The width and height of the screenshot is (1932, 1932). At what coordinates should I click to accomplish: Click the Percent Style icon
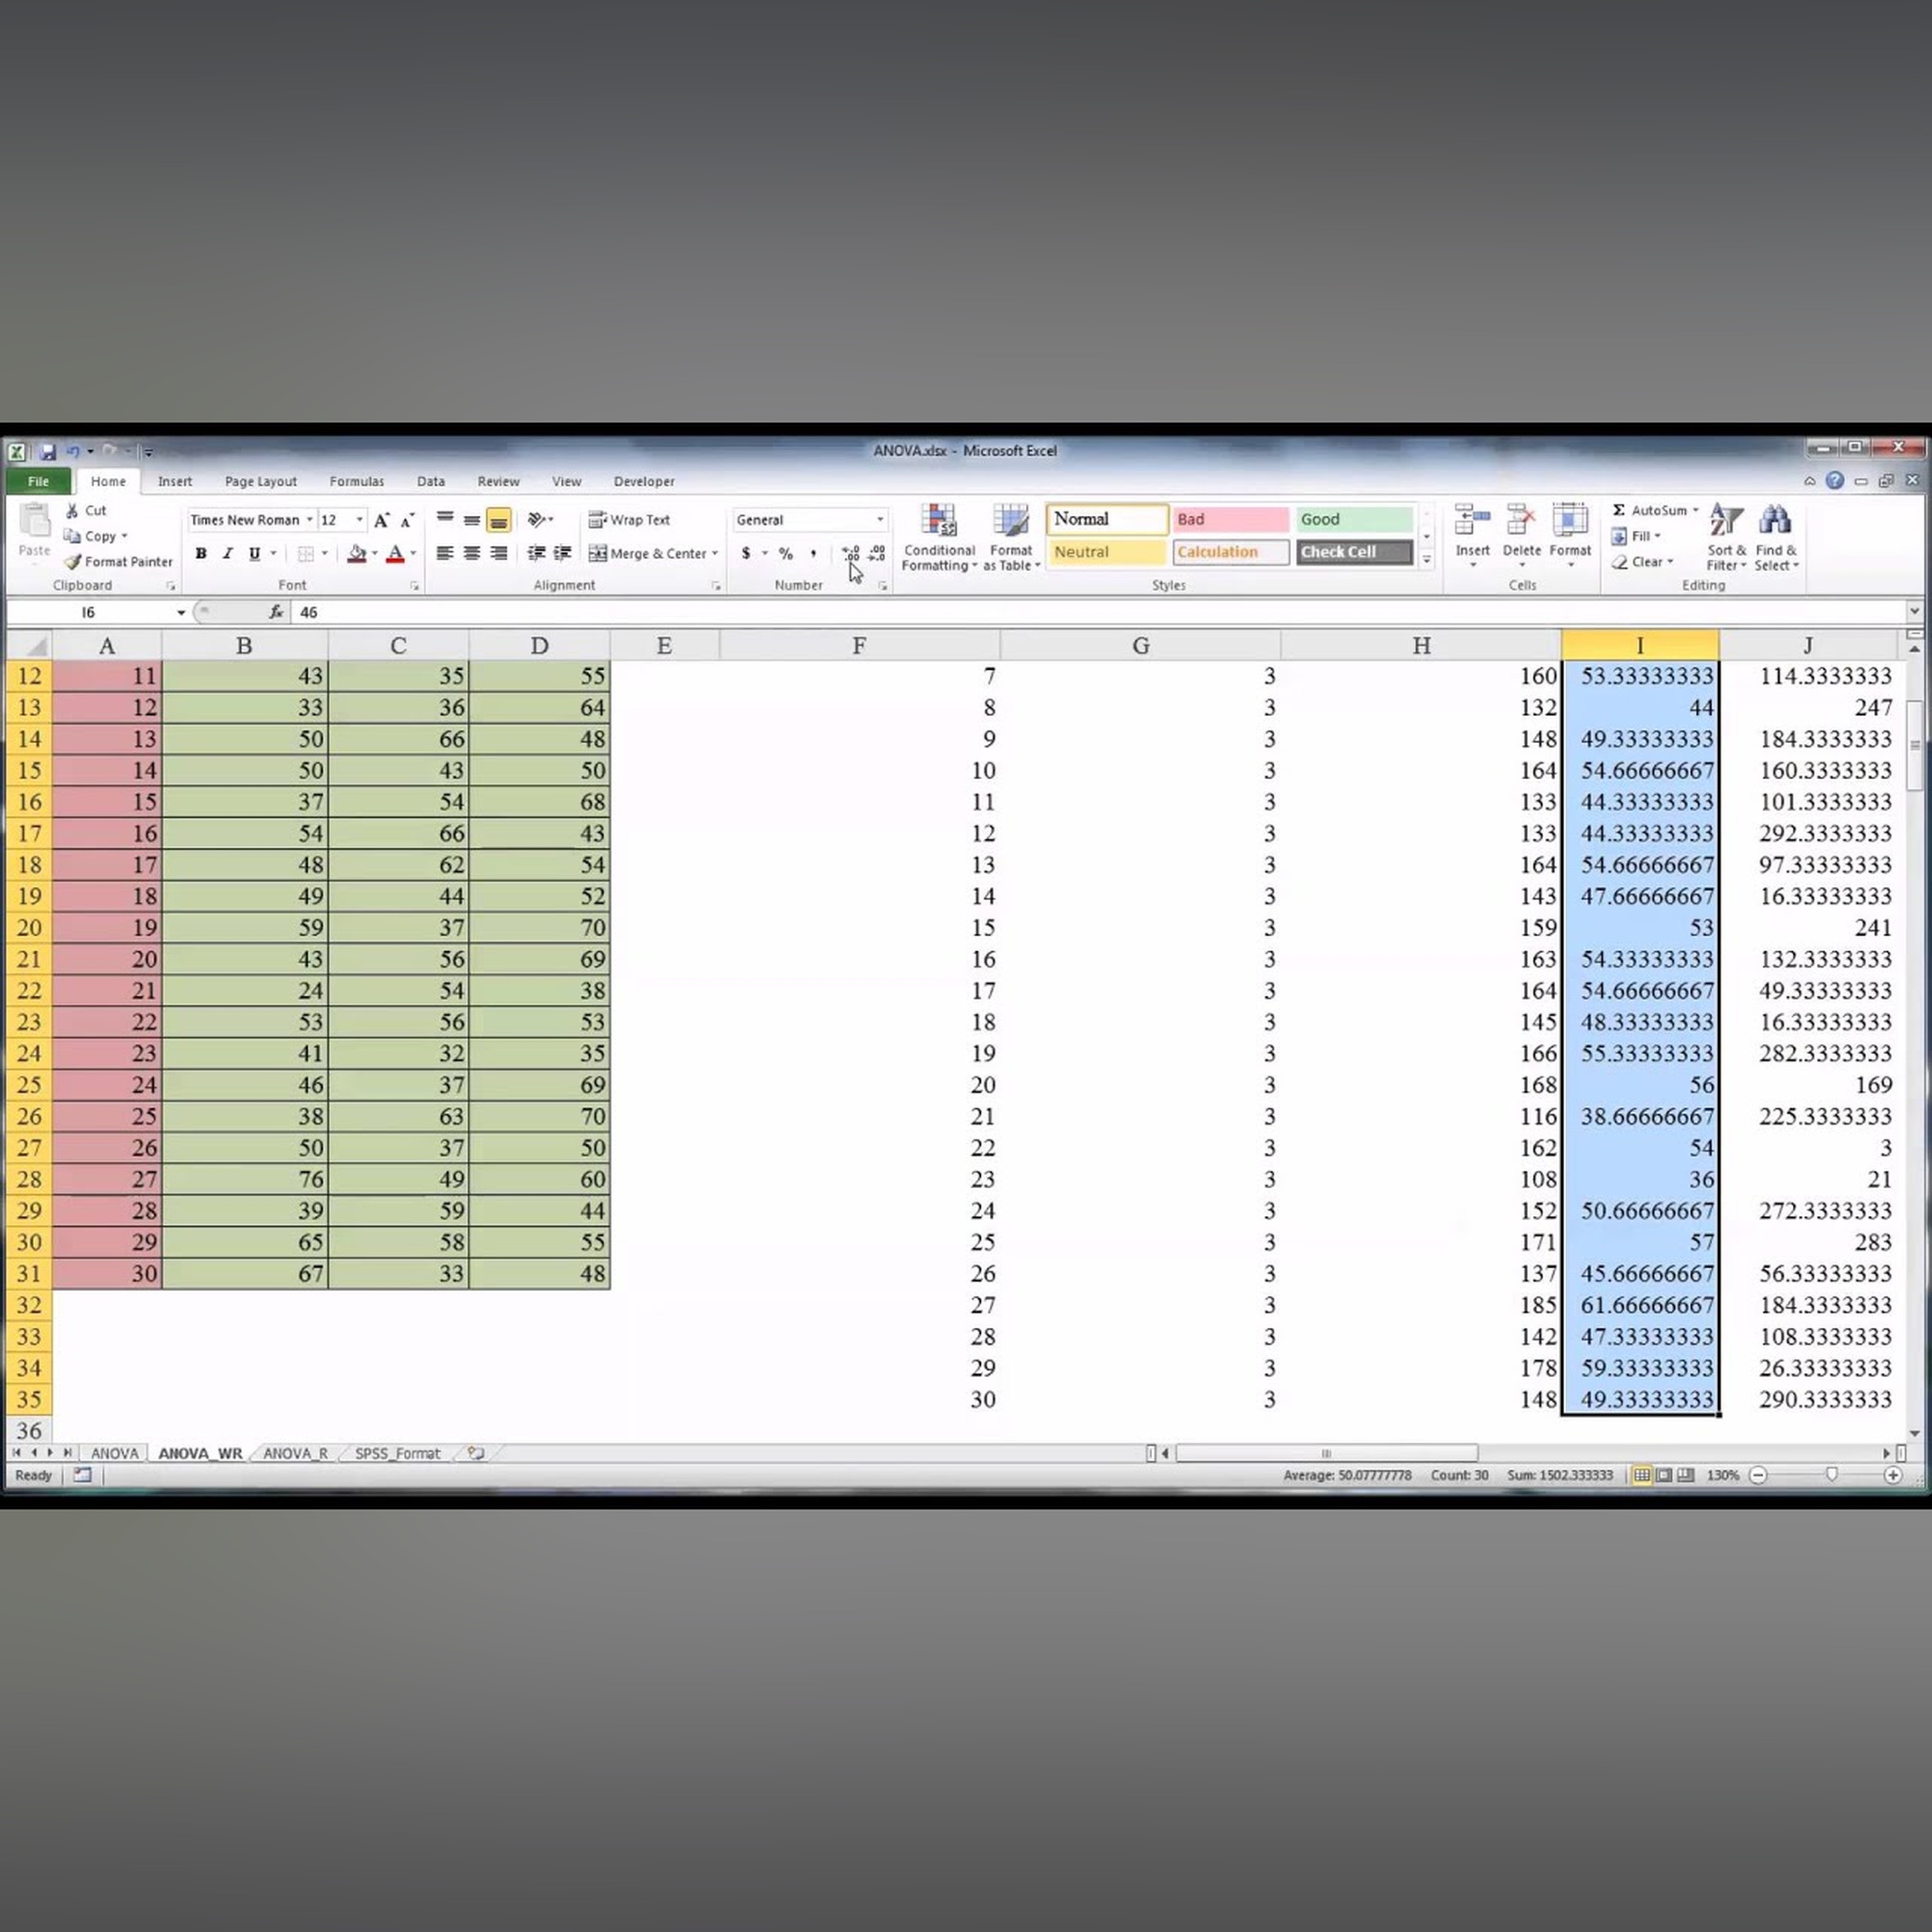(x=786, y=553)
